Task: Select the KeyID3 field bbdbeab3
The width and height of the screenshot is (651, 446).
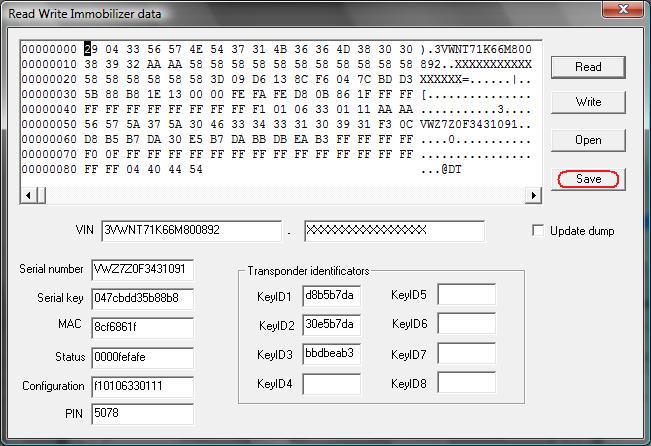Action: click(331, 353)
